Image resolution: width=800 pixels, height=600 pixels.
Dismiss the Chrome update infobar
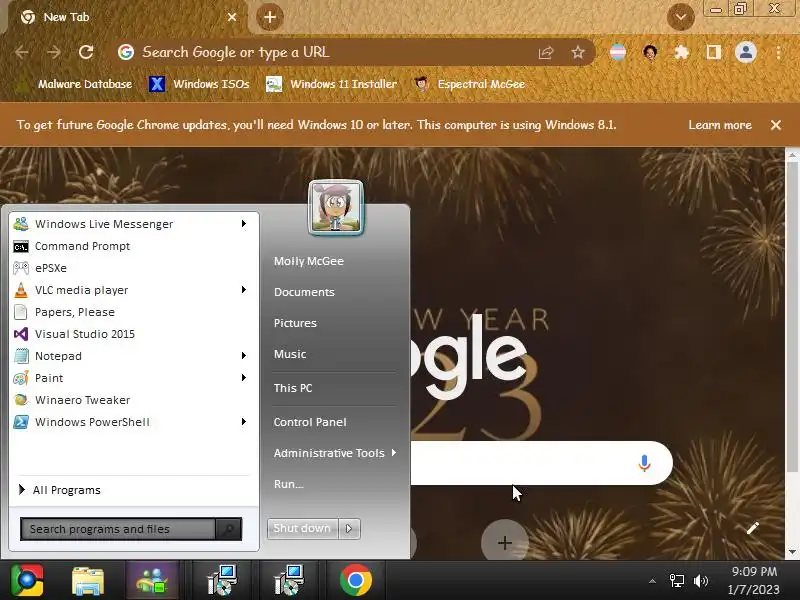(776, 125)
